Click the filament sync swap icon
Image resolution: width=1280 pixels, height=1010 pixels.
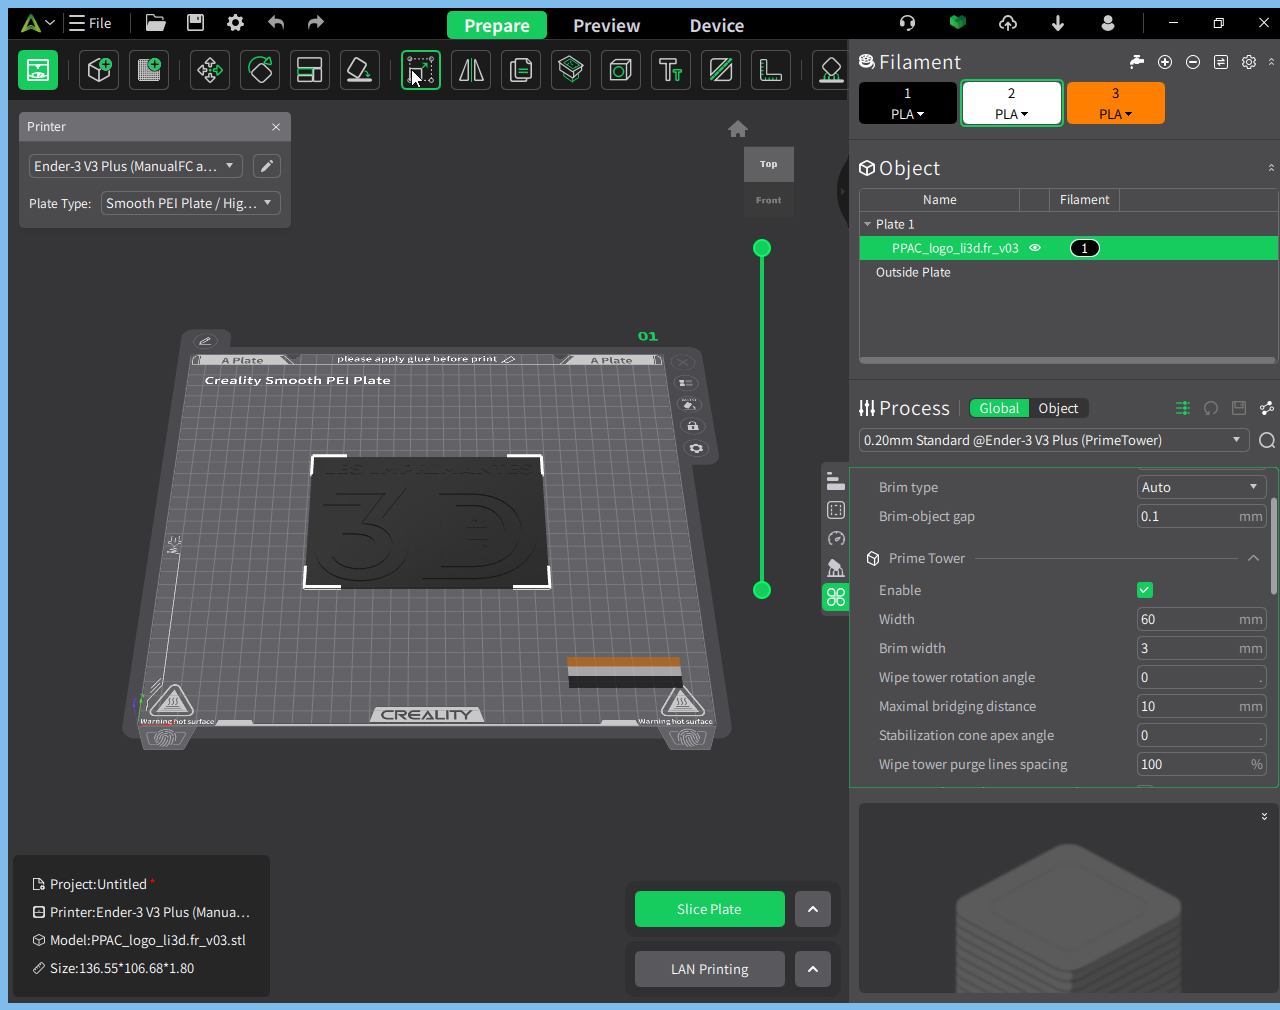click(x=1221, y=62)
